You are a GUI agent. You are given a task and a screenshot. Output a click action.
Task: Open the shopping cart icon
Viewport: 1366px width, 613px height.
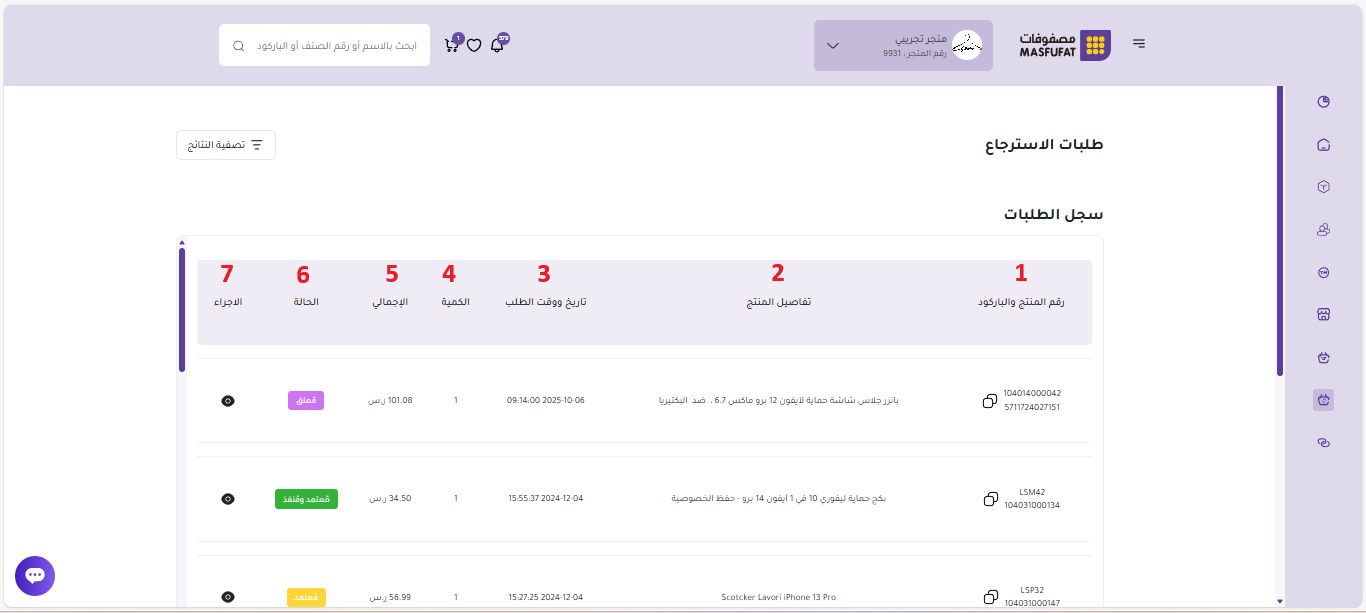(452, 46)
